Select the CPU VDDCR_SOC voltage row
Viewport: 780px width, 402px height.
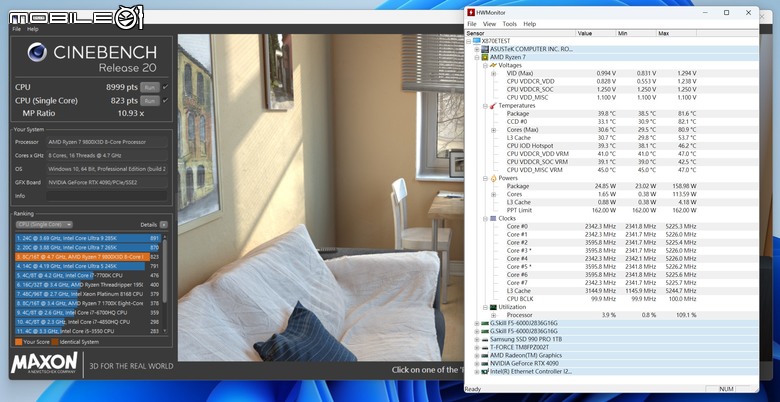click(612, 90)
